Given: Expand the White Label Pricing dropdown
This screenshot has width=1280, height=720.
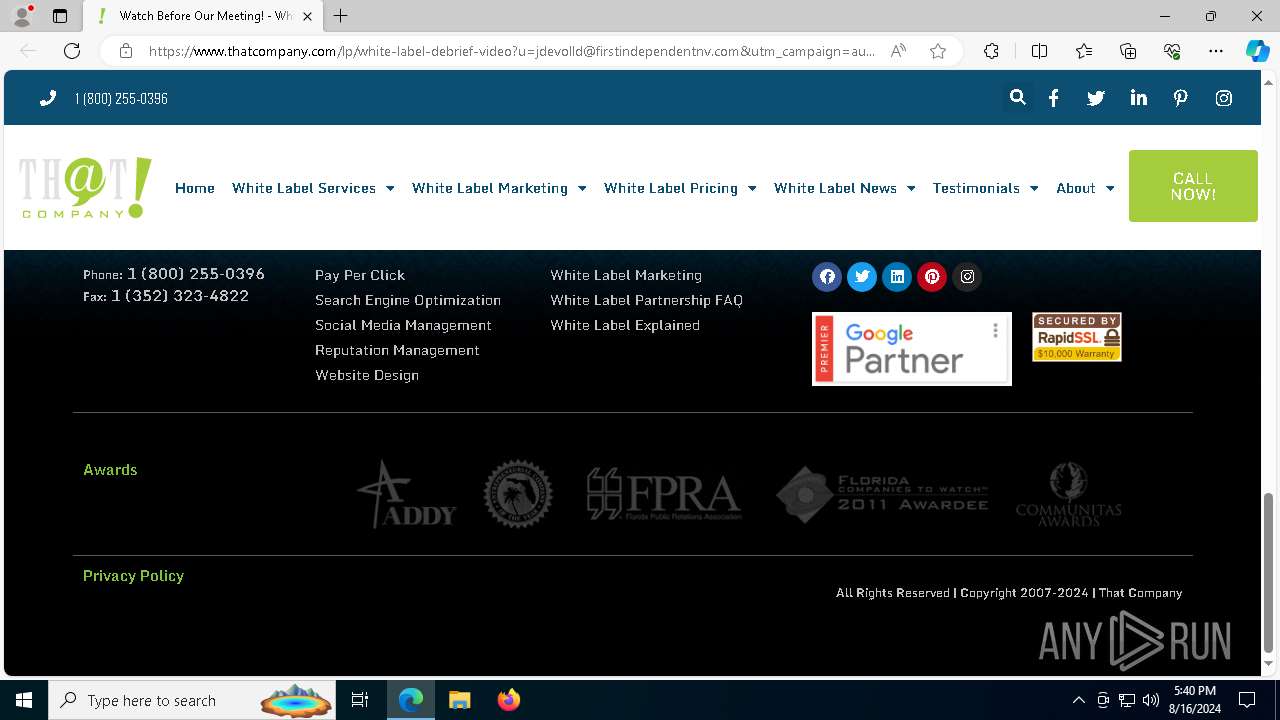Looking at the screenshot, I should 752,188.
